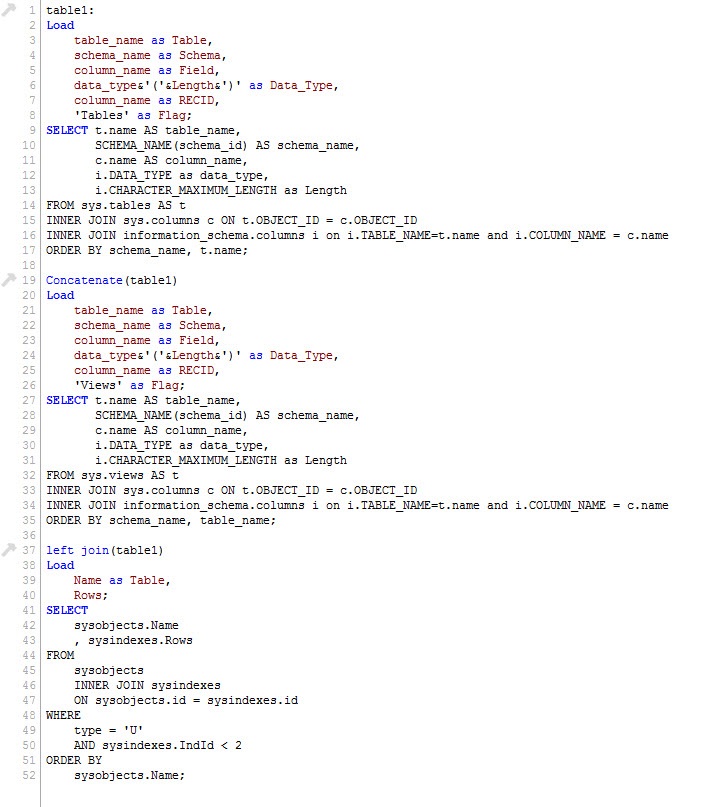Click 'AND sysindexes.IndId < 2' line
Screen dimensions: 706x807
(x=157, y=745)
